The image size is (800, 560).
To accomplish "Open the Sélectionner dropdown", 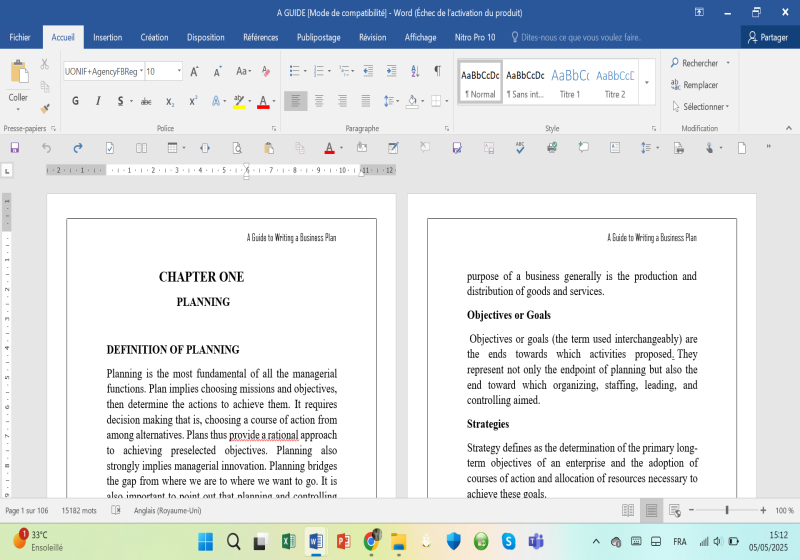I will tap(700, 107).
